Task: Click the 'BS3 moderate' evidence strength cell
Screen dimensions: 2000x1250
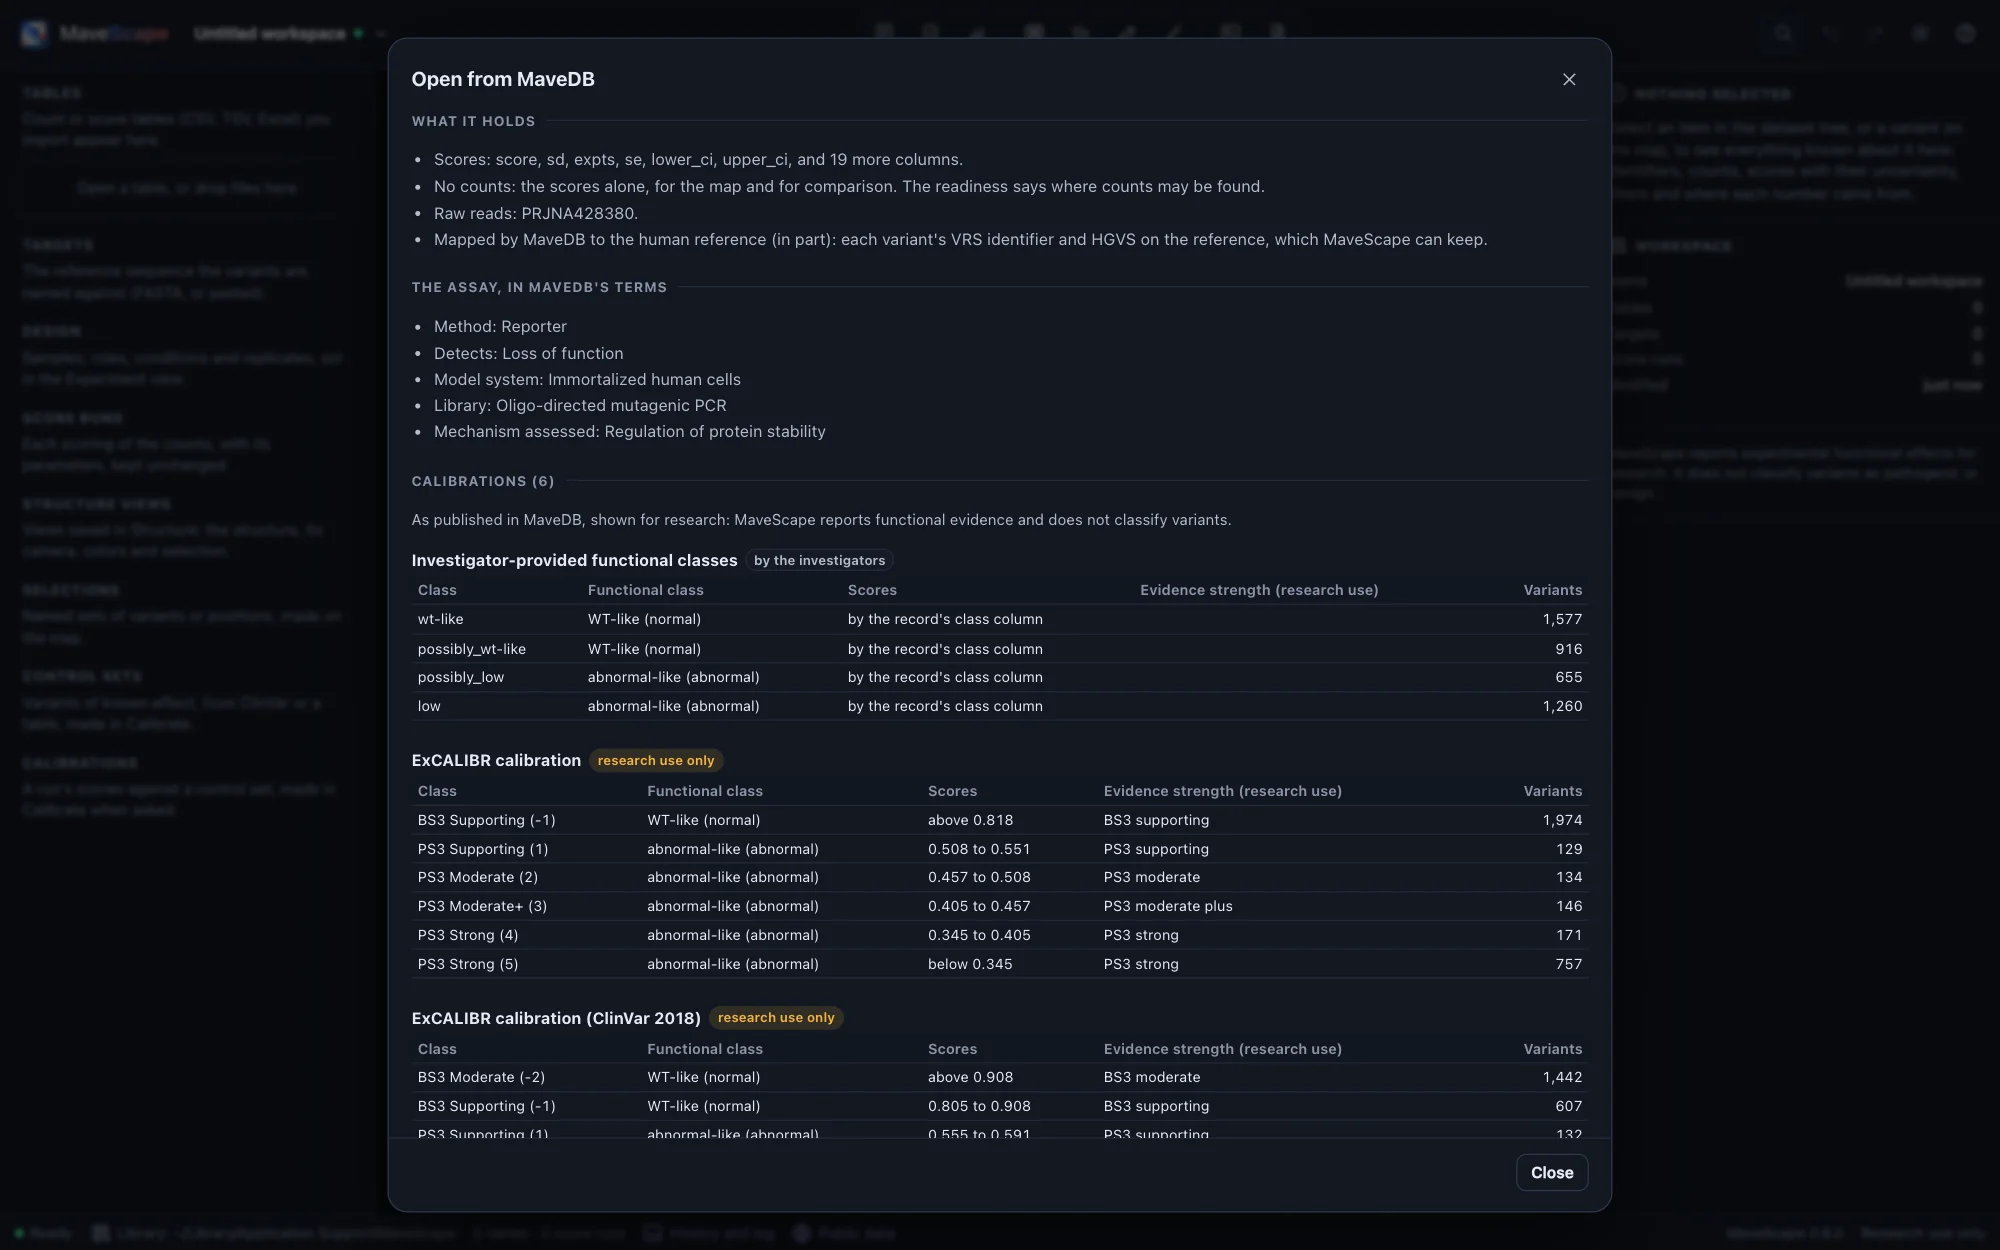Action: click(1151, 1077)
